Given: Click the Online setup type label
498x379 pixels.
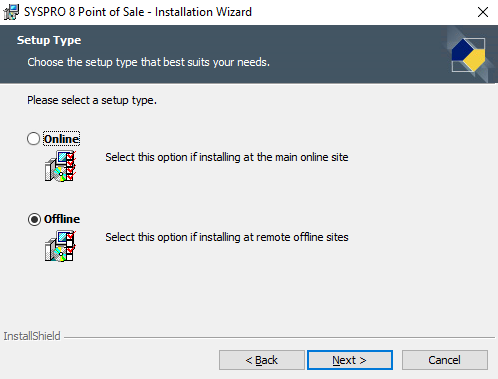Looking at the screenshot, I should (62, 139).
